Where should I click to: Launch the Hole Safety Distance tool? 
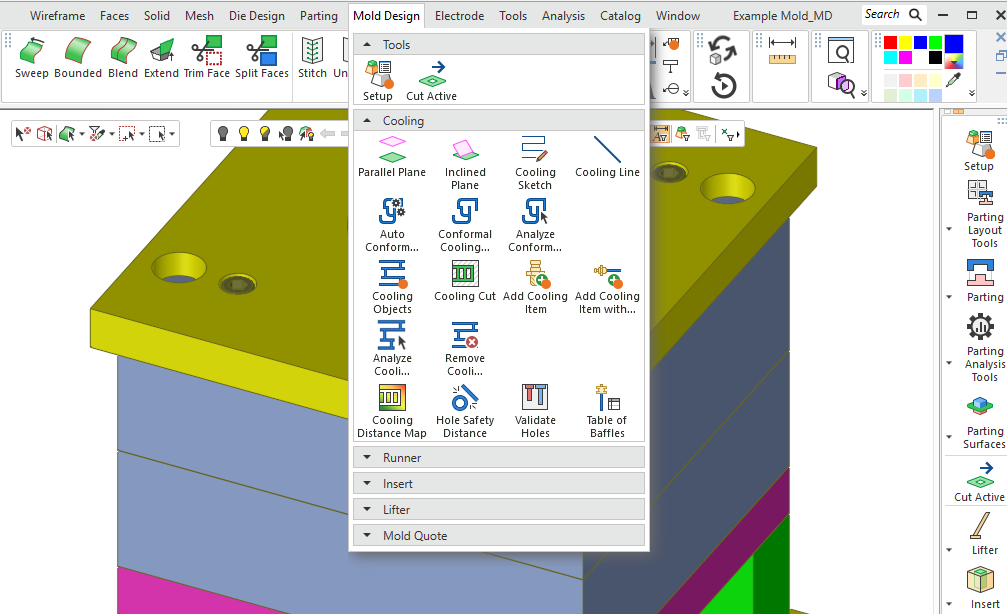[x=465, y=411]
